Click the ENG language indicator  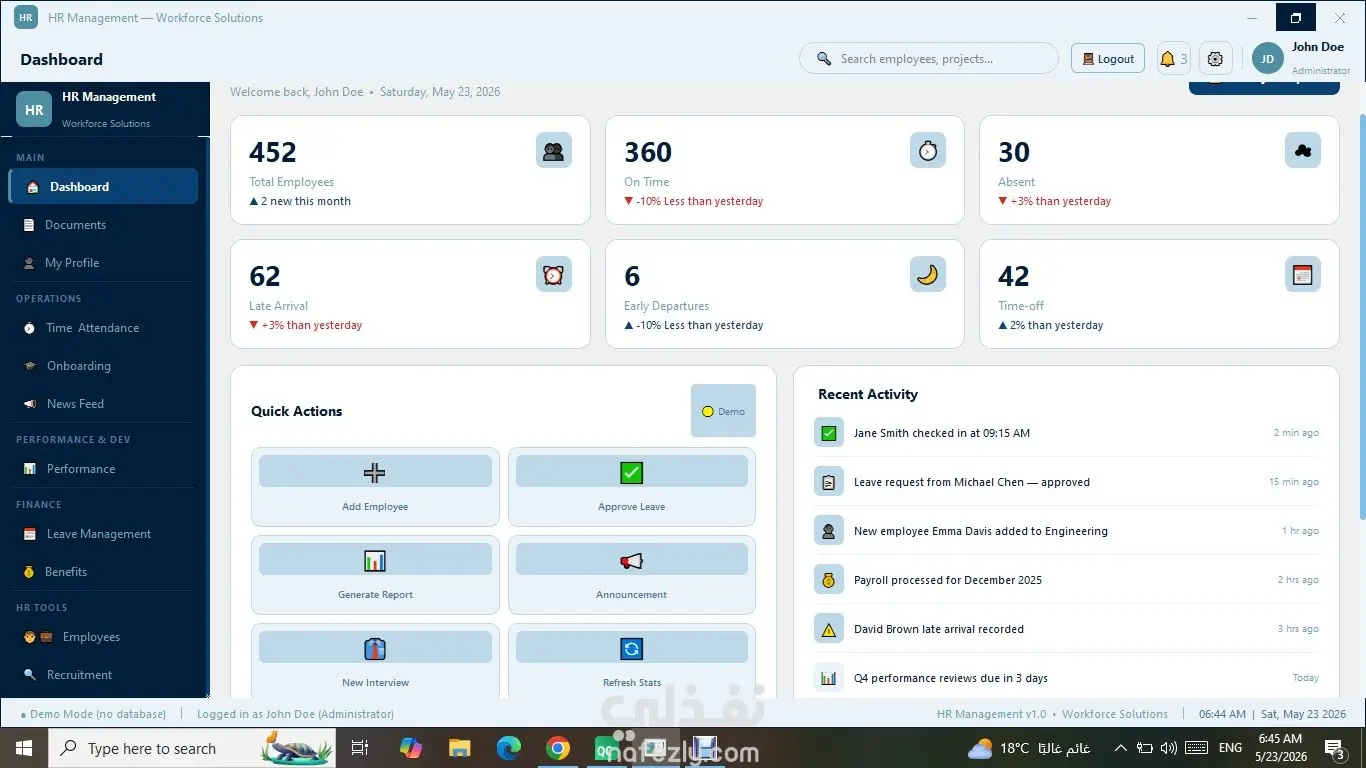[x=1230, y=748]
